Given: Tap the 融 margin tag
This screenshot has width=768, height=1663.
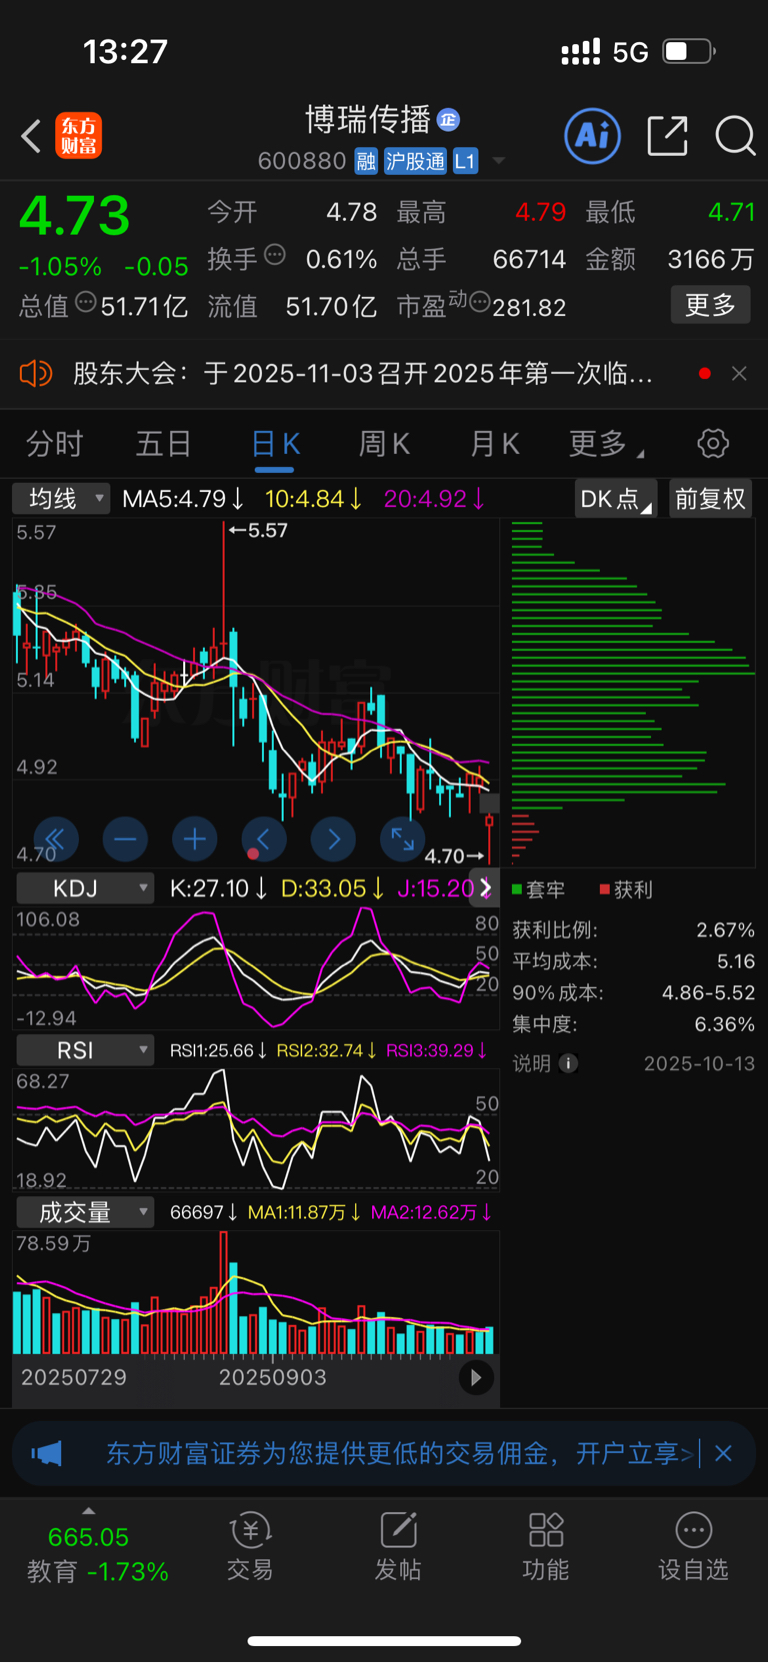Looking at the screenshot, I should click(366, 161).
